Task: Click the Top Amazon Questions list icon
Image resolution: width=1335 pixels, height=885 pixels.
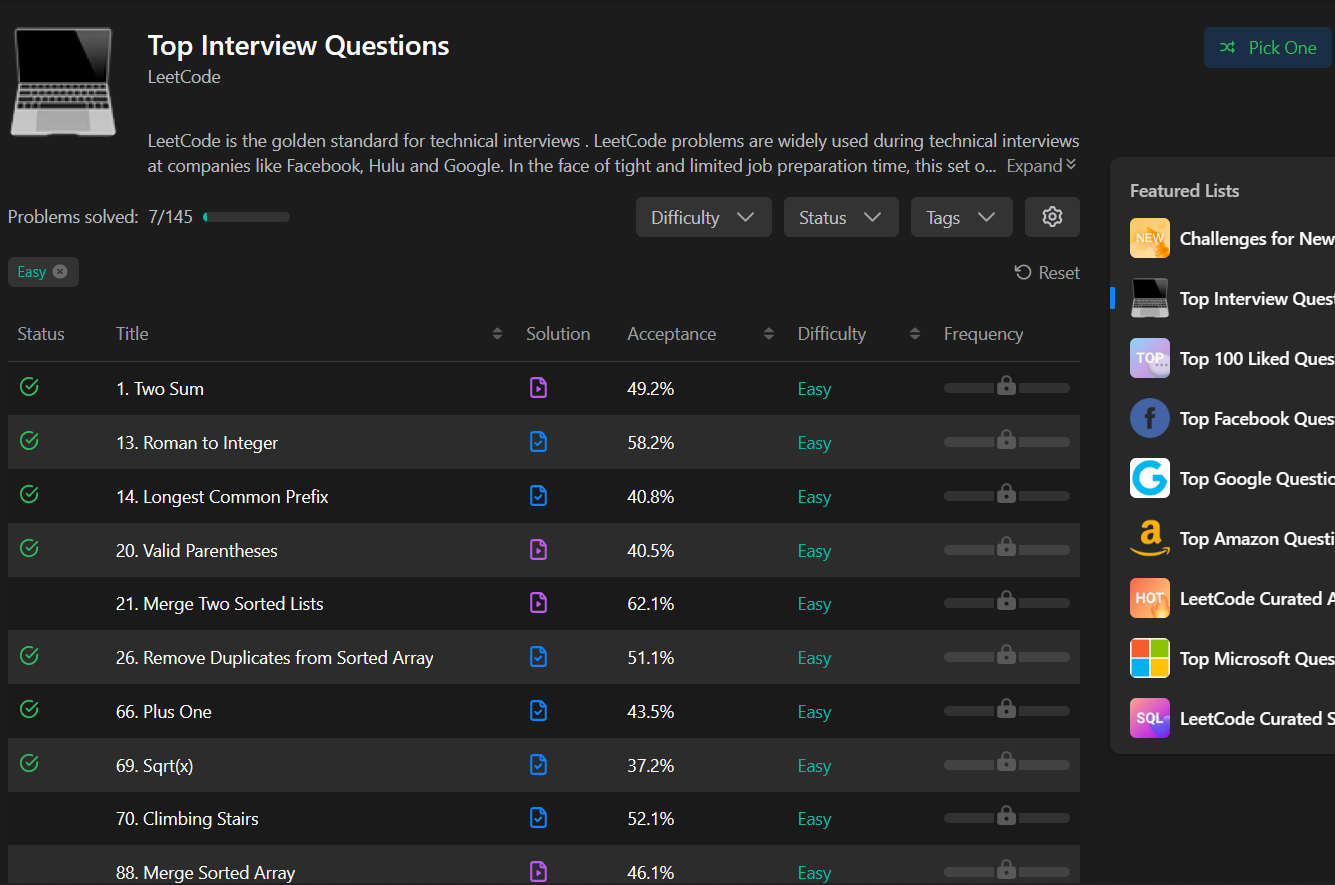Action: tap(1149, 538)
